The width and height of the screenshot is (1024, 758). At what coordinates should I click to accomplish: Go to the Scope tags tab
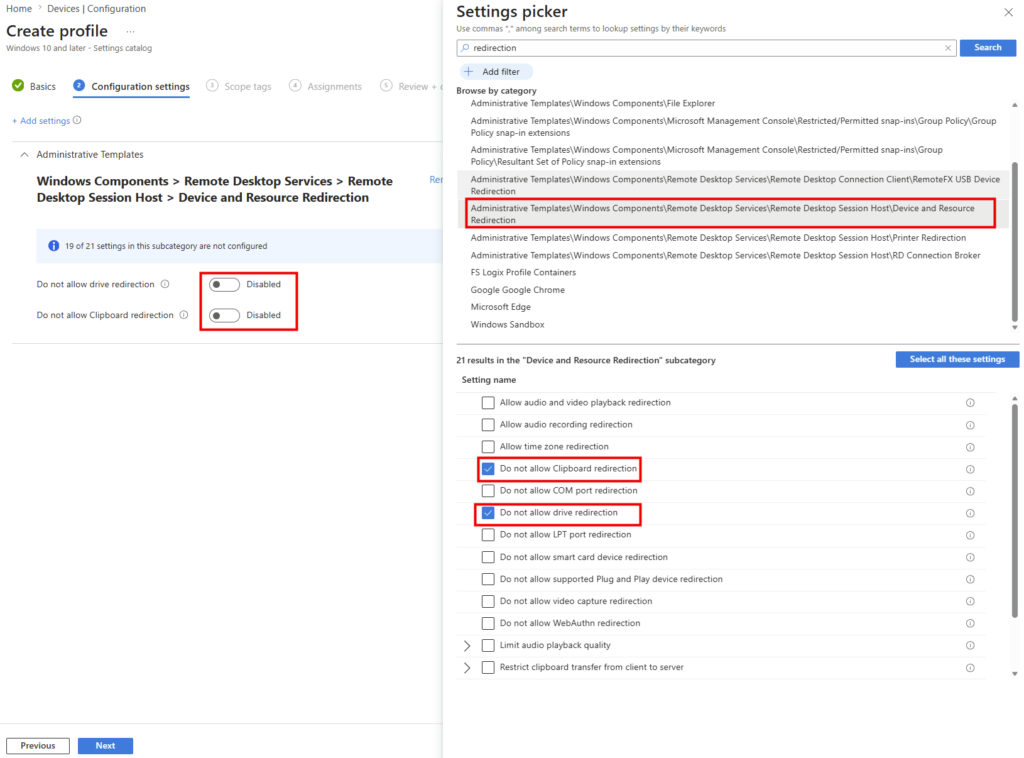238,86
